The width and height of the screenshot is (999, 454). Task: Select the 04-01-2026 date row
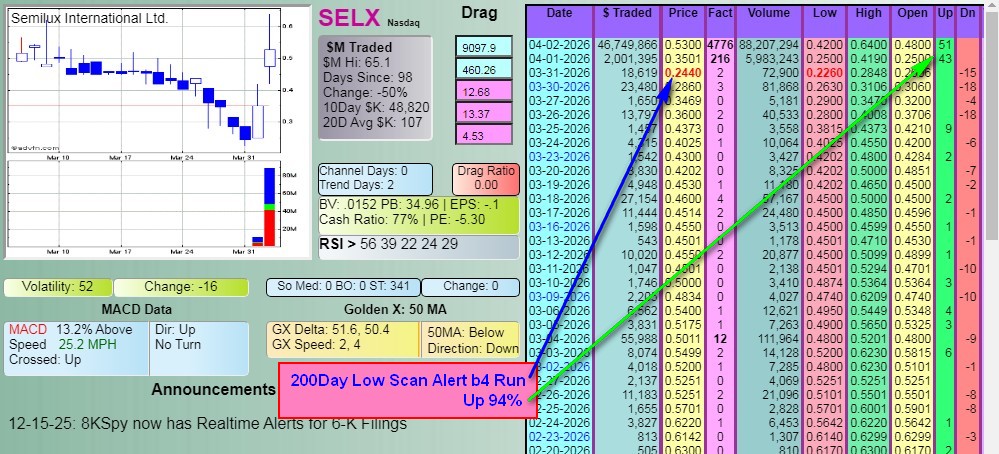pos(559,59)
